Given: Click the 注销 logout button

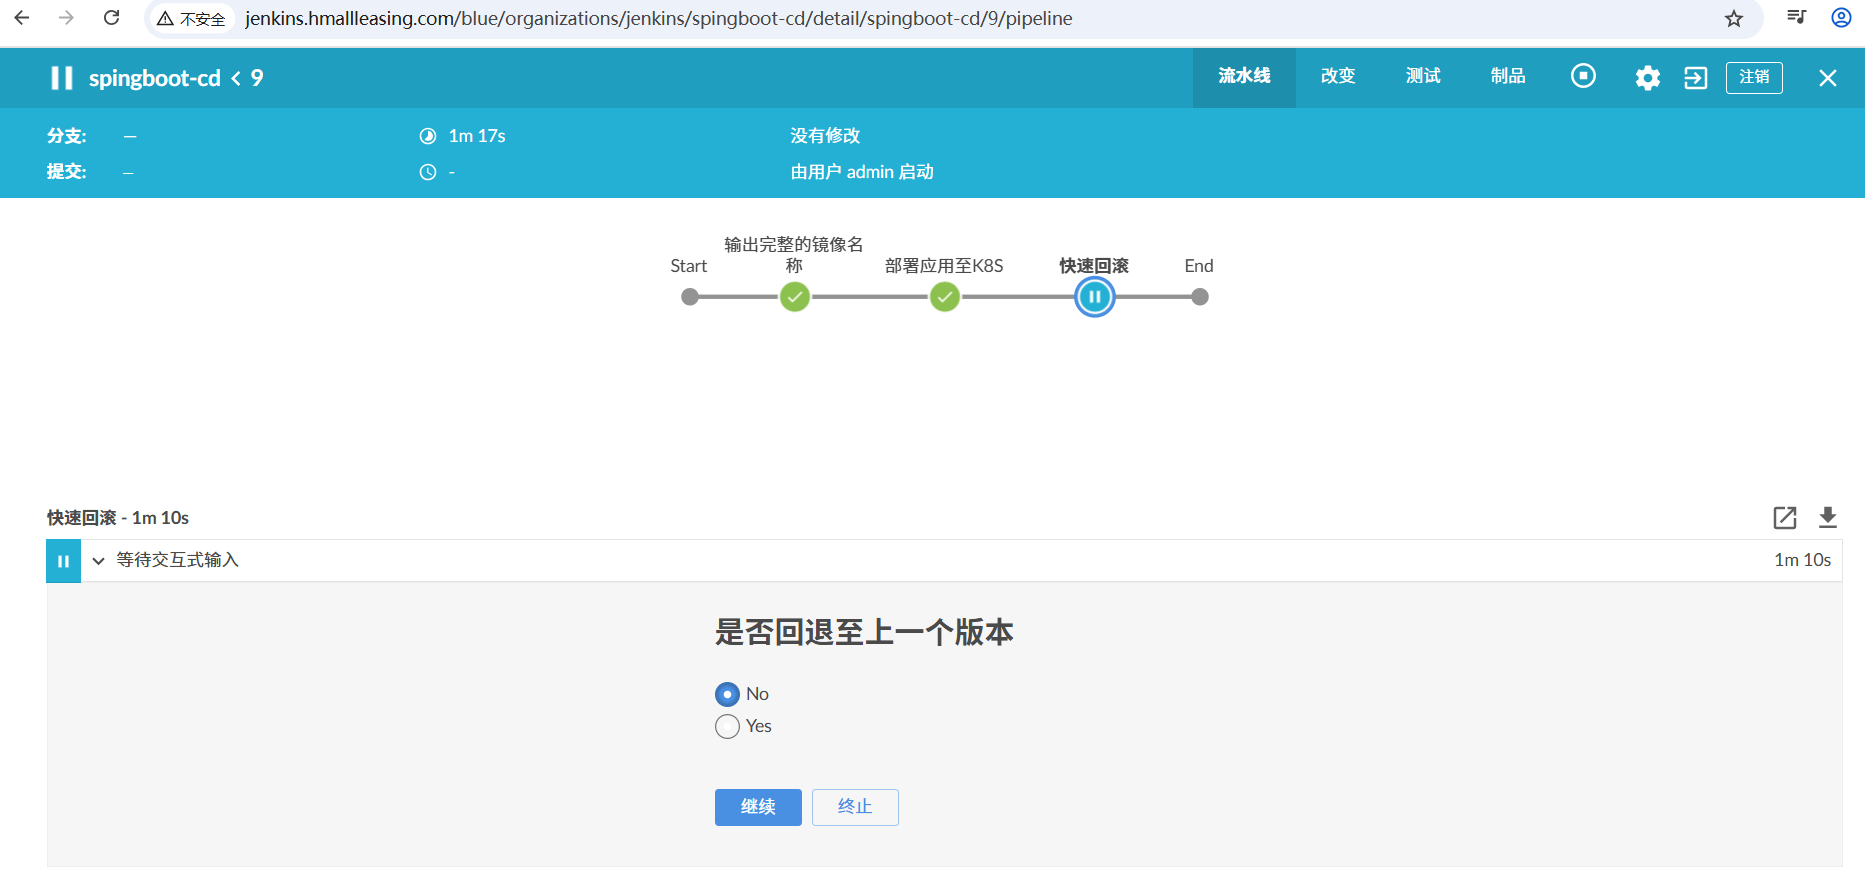Looking at the screenshot, I should 1753,77.
